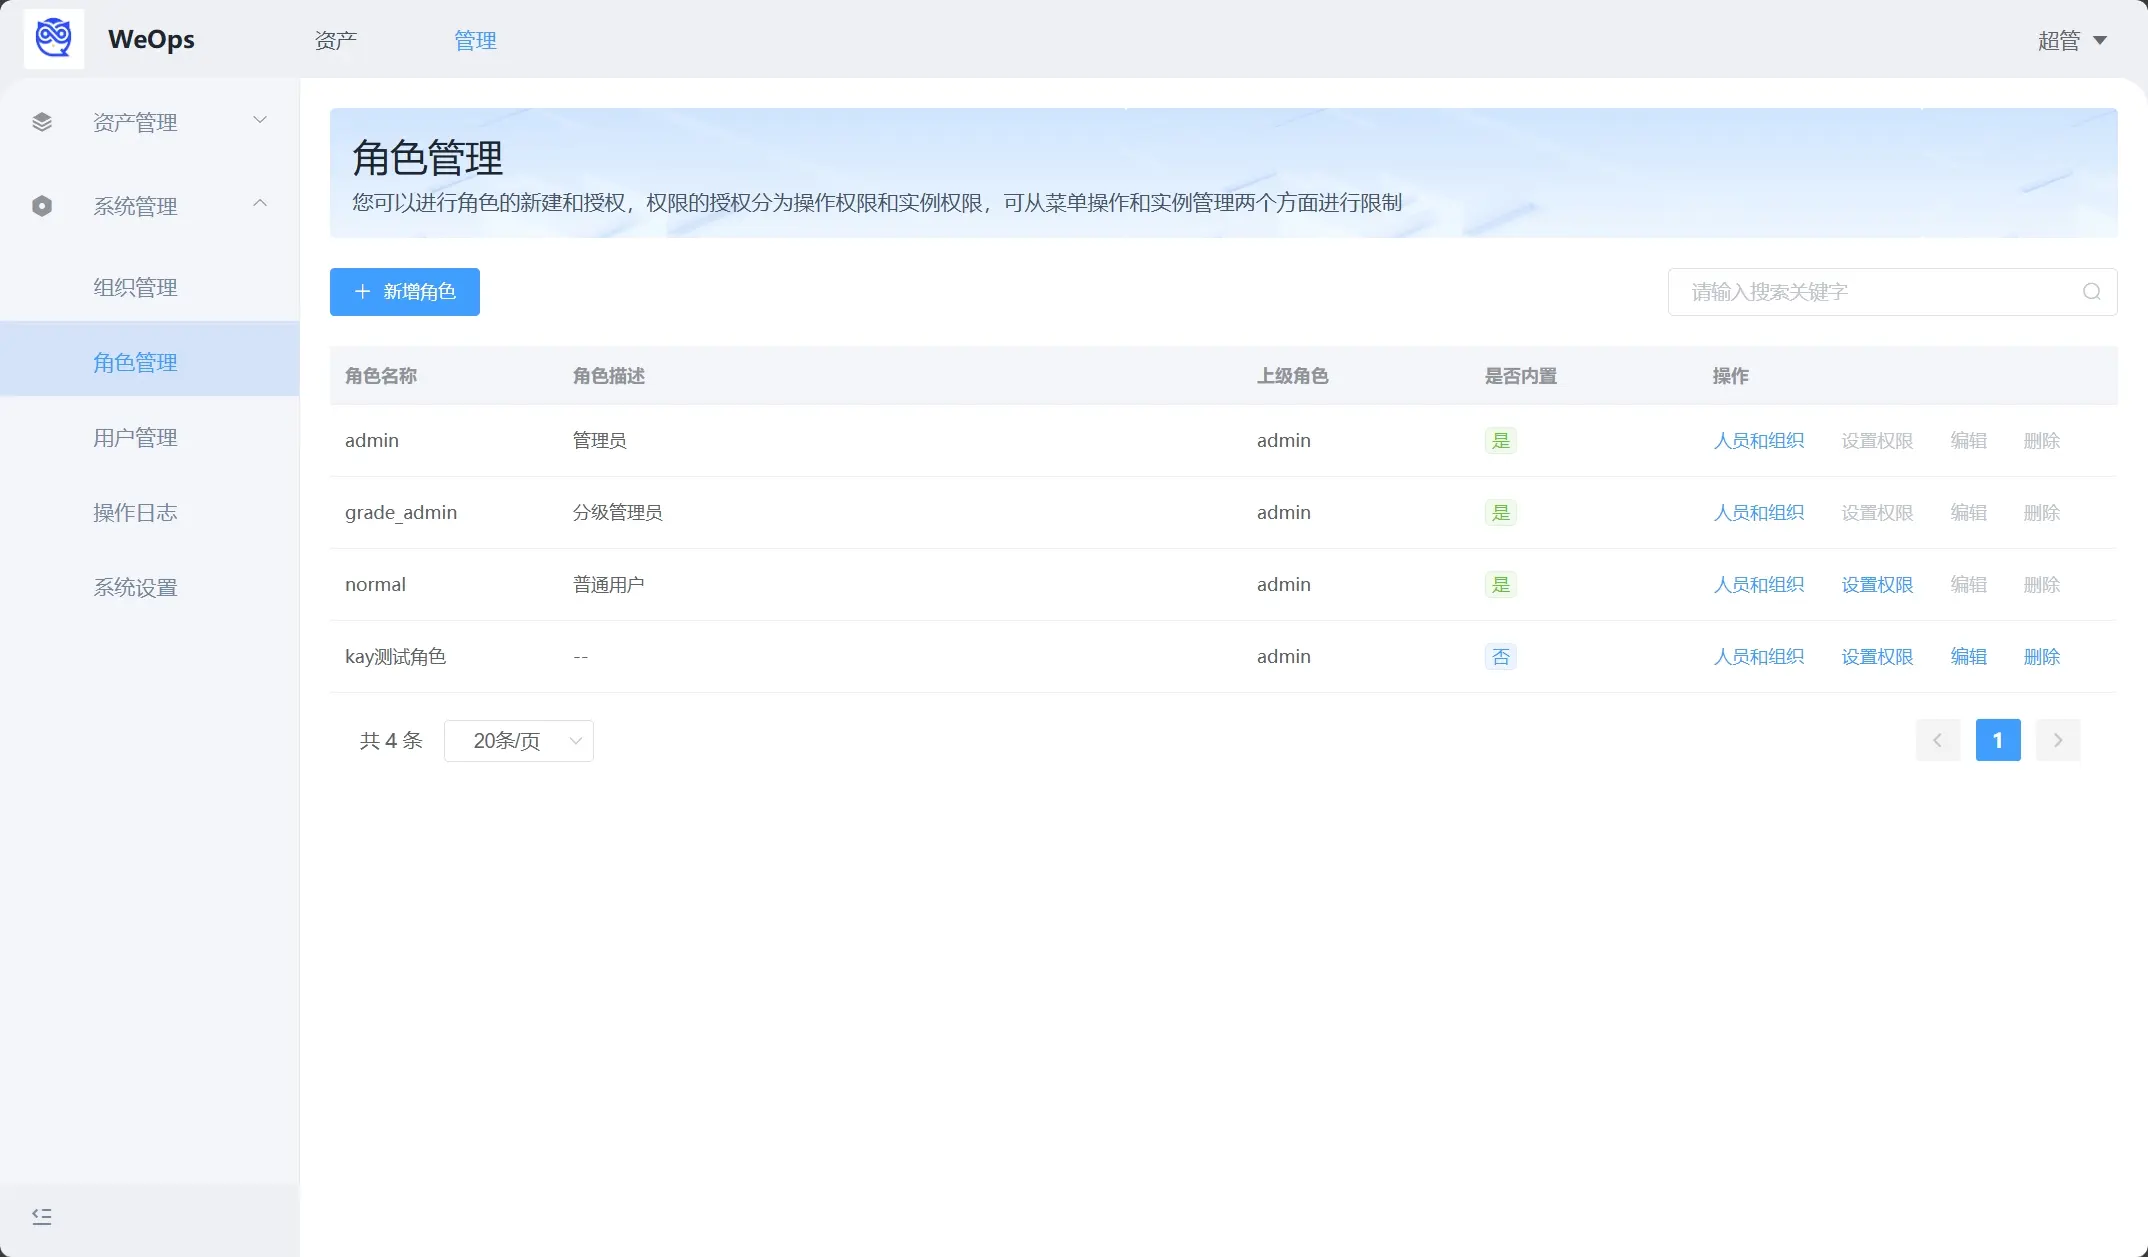Collapse the sidebar with bottom menu icon

pos(42,1216)
